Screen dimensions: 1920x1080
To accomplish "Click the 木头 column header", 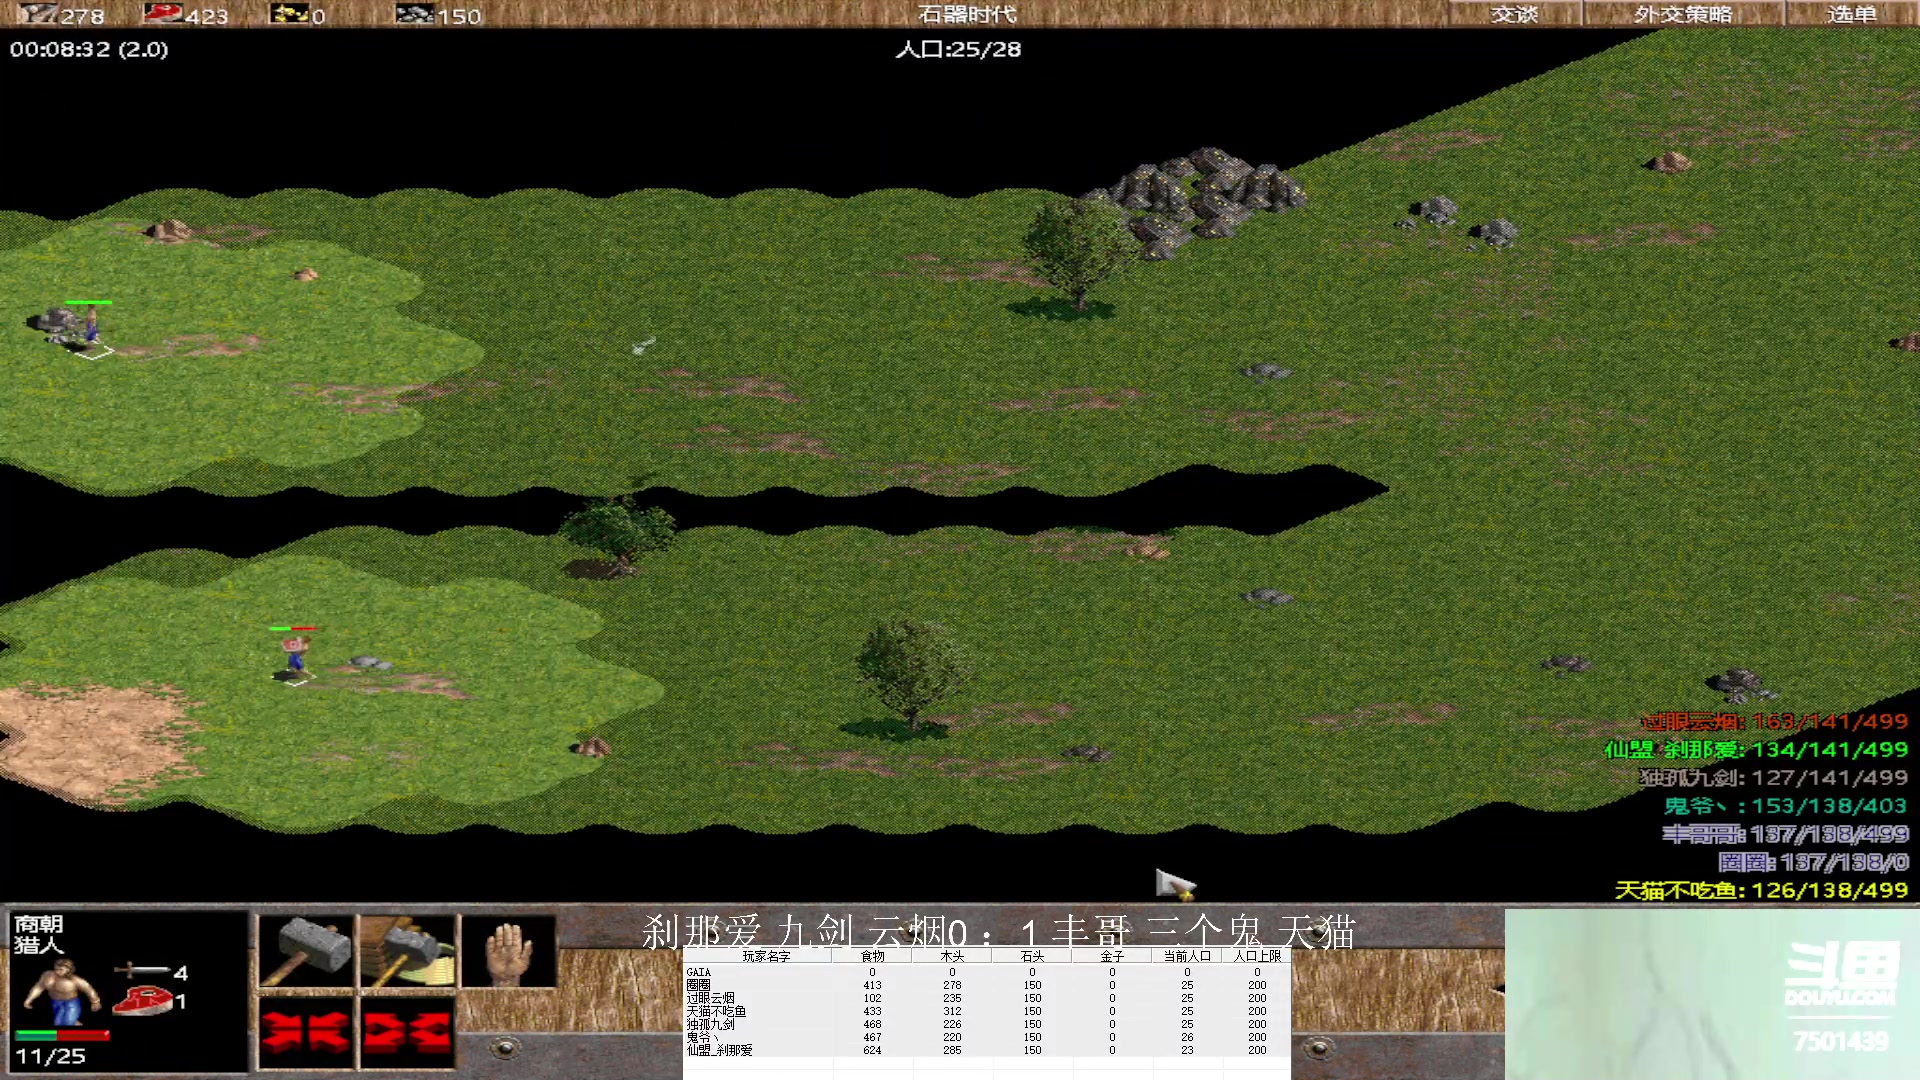I will (952, 956).
